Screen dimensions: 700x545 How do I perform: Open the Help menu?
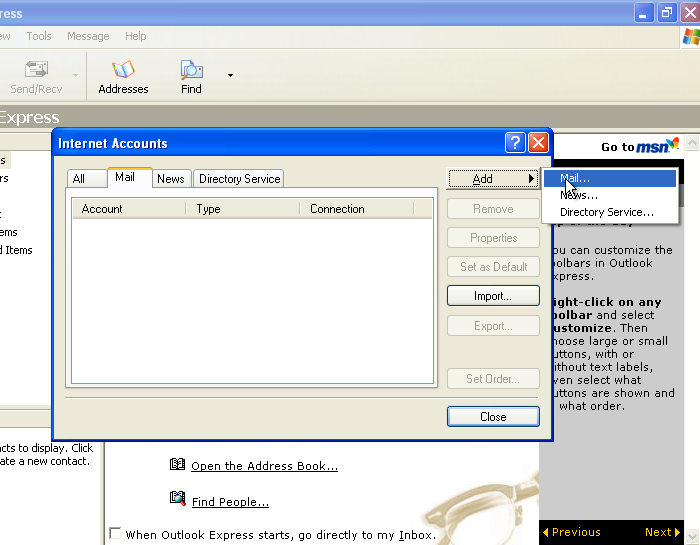(135, 36)
